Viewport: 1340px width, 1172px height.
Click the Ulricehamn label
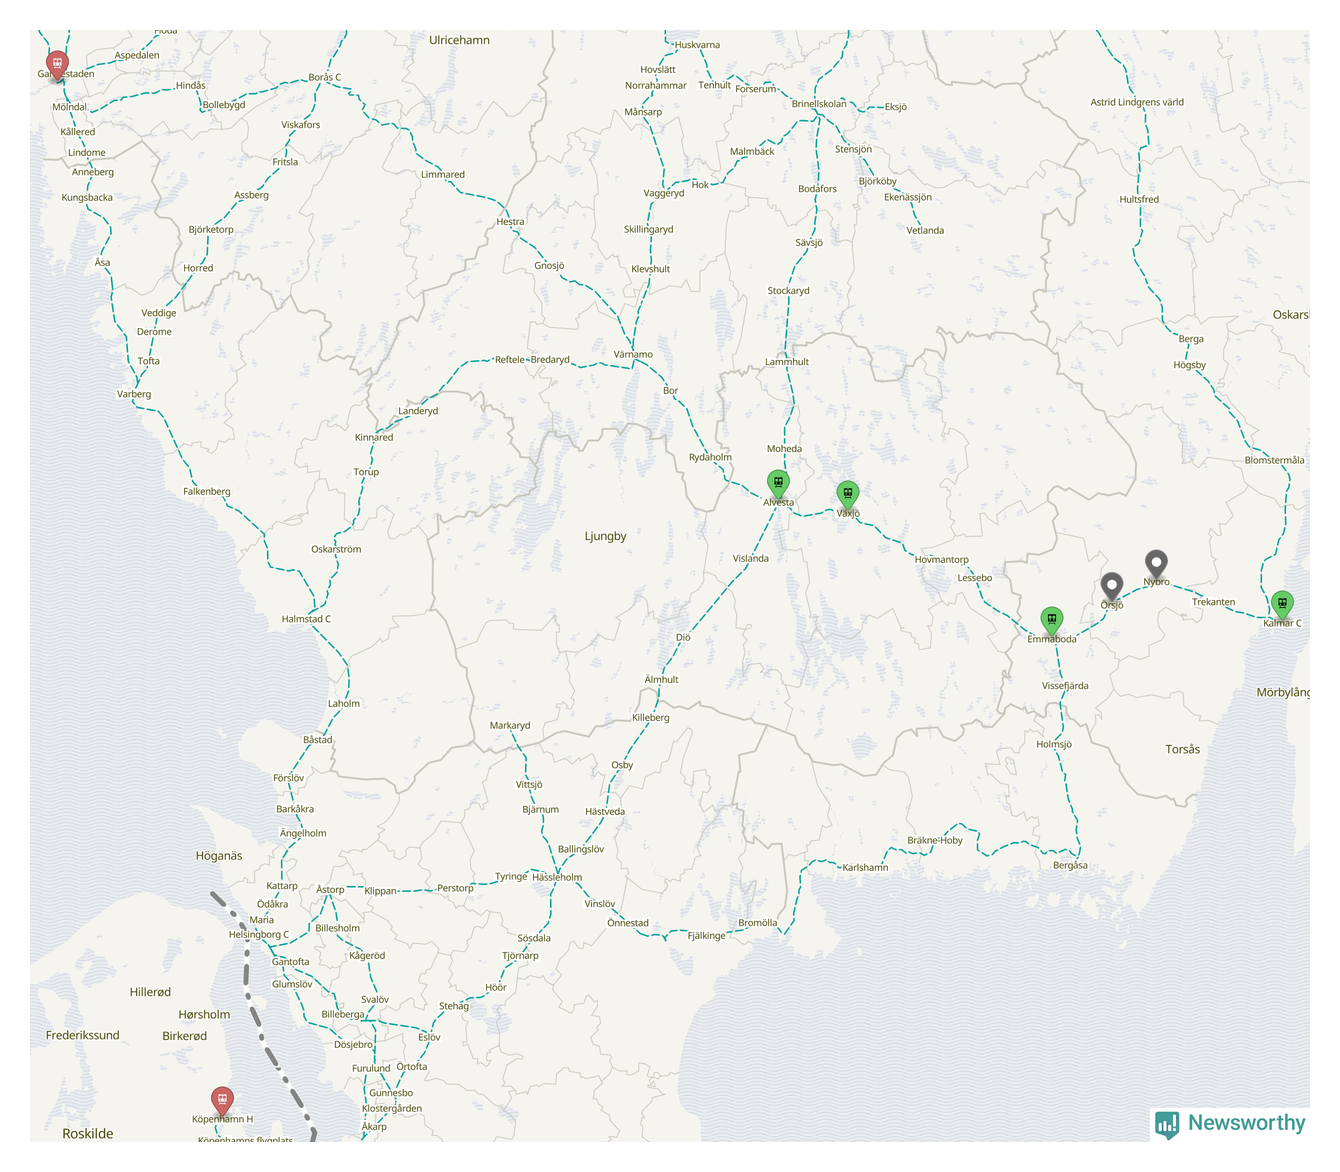459,40
